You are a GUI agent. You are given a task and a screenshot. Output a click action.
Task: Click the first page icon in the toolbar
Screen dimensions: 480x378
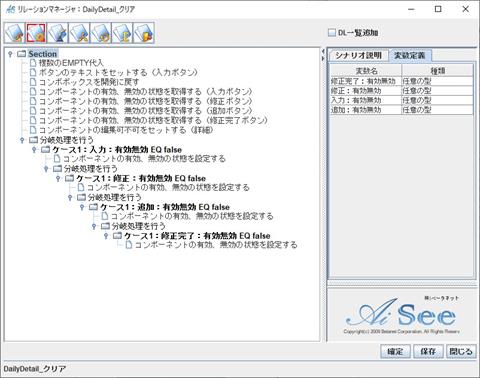(14, 33)
